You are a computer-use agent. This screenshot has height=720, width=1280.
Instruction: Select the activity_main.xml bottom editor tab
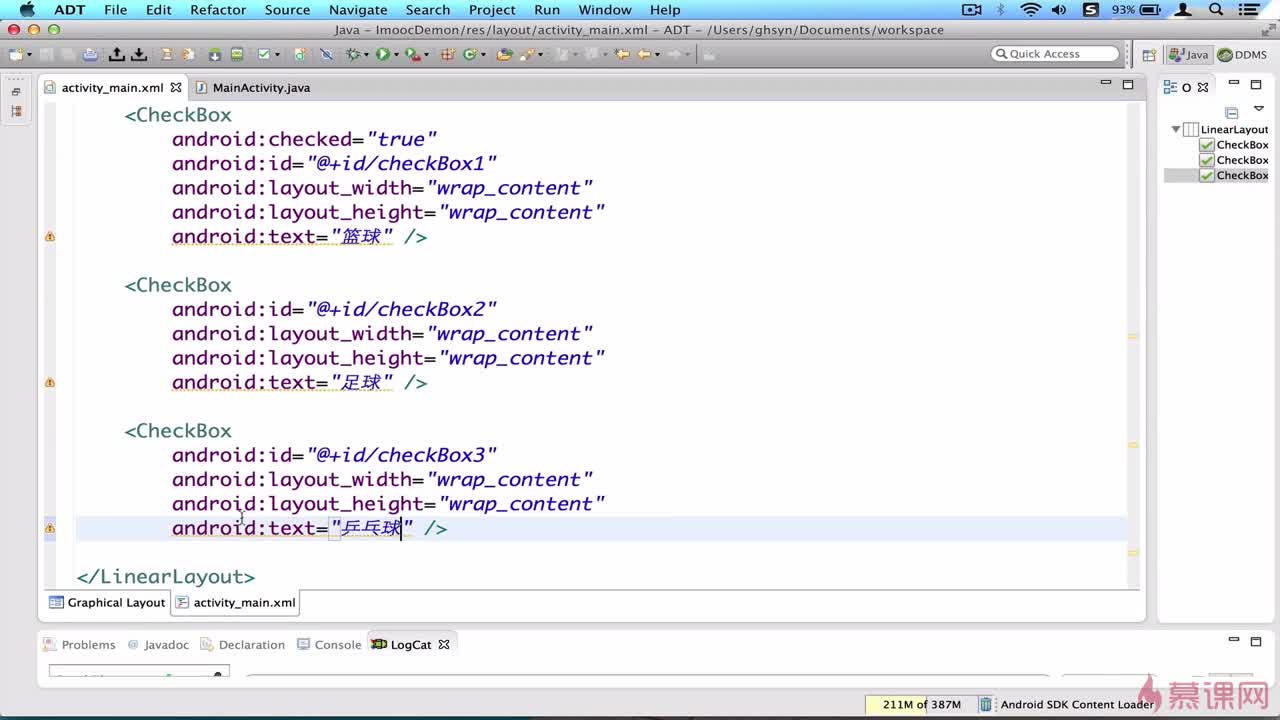tap(236, 603)
